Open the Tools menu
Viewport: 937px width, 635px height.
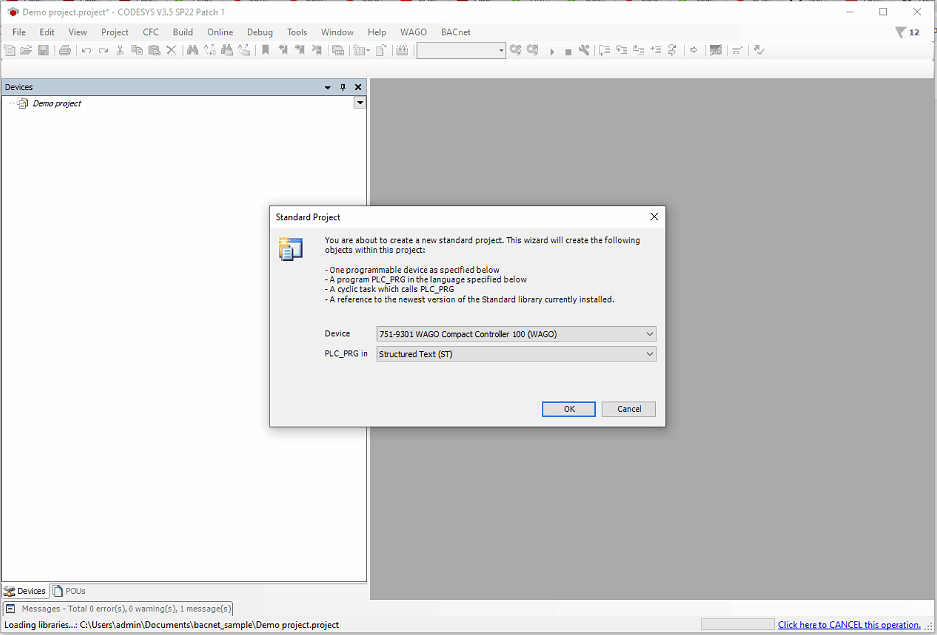point(297,32)
